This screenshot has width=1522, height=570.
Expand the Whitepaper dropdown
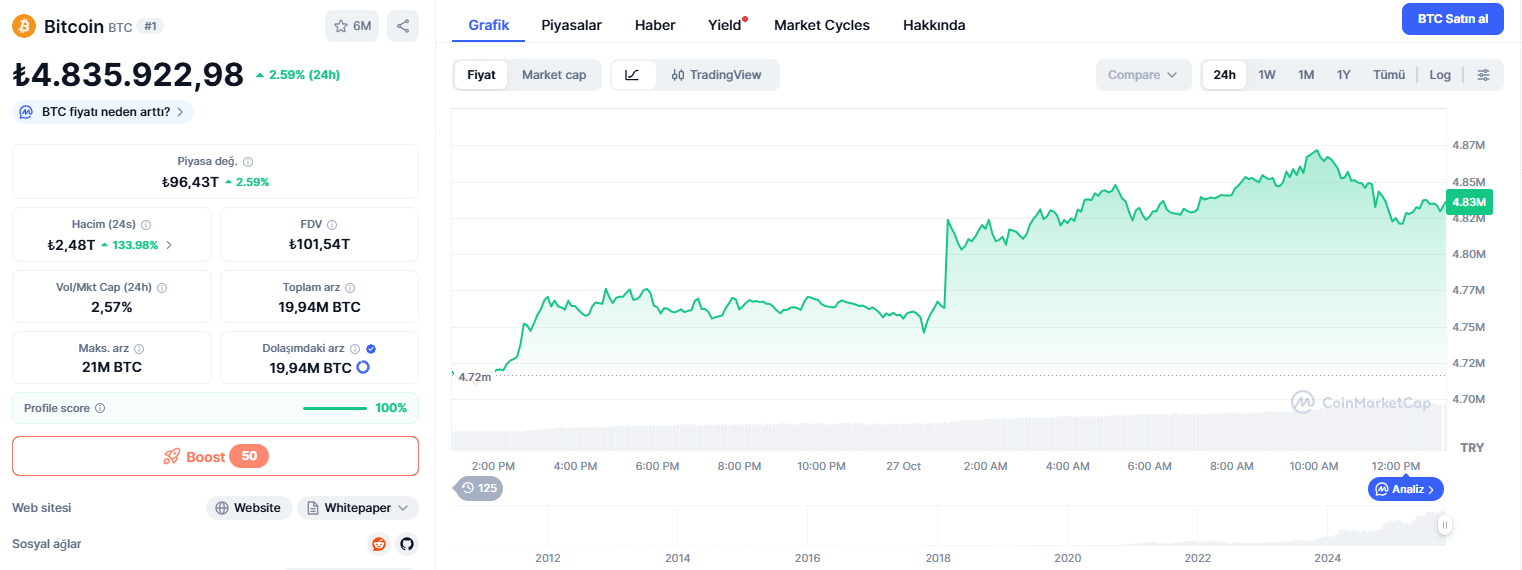358,508
